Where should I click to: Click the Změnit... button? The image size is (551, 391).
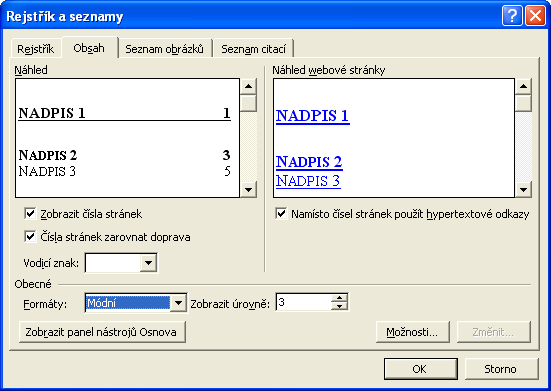493,332
